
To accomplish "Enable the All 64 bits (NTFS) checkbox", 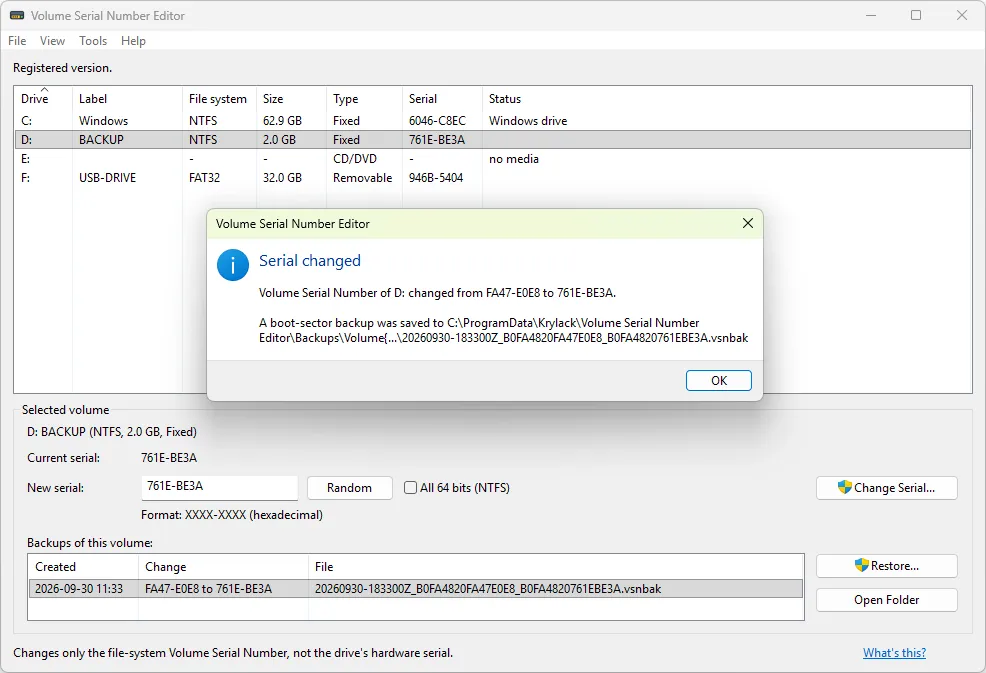I will coord(410,487).
